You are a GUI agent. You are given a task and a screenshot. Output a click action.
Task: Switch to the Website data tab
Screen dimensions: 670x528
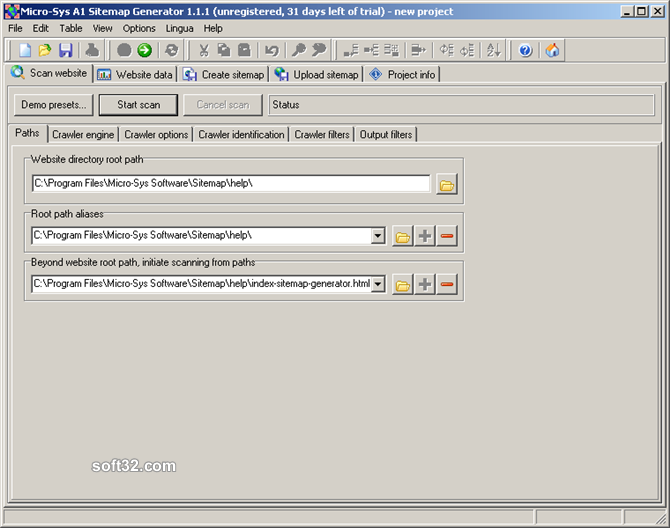(135, 75)
